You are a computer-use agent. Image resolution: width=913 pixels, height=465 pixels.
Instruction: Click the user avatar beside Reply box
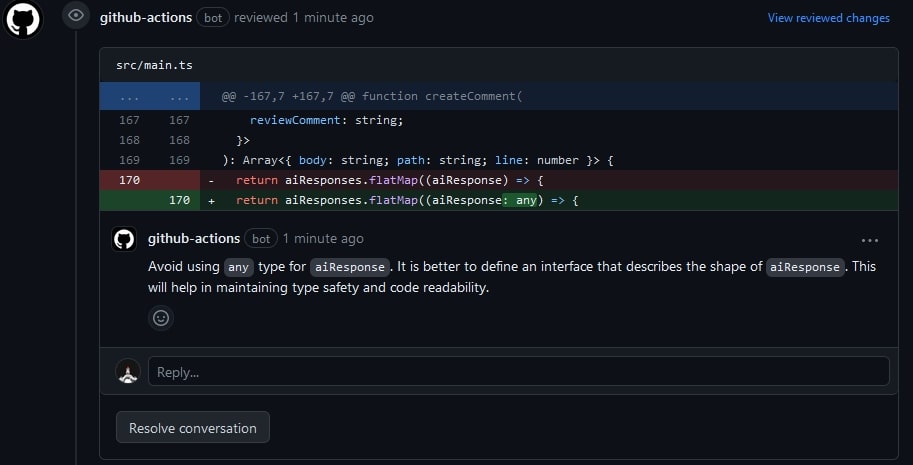pos(128,372)
